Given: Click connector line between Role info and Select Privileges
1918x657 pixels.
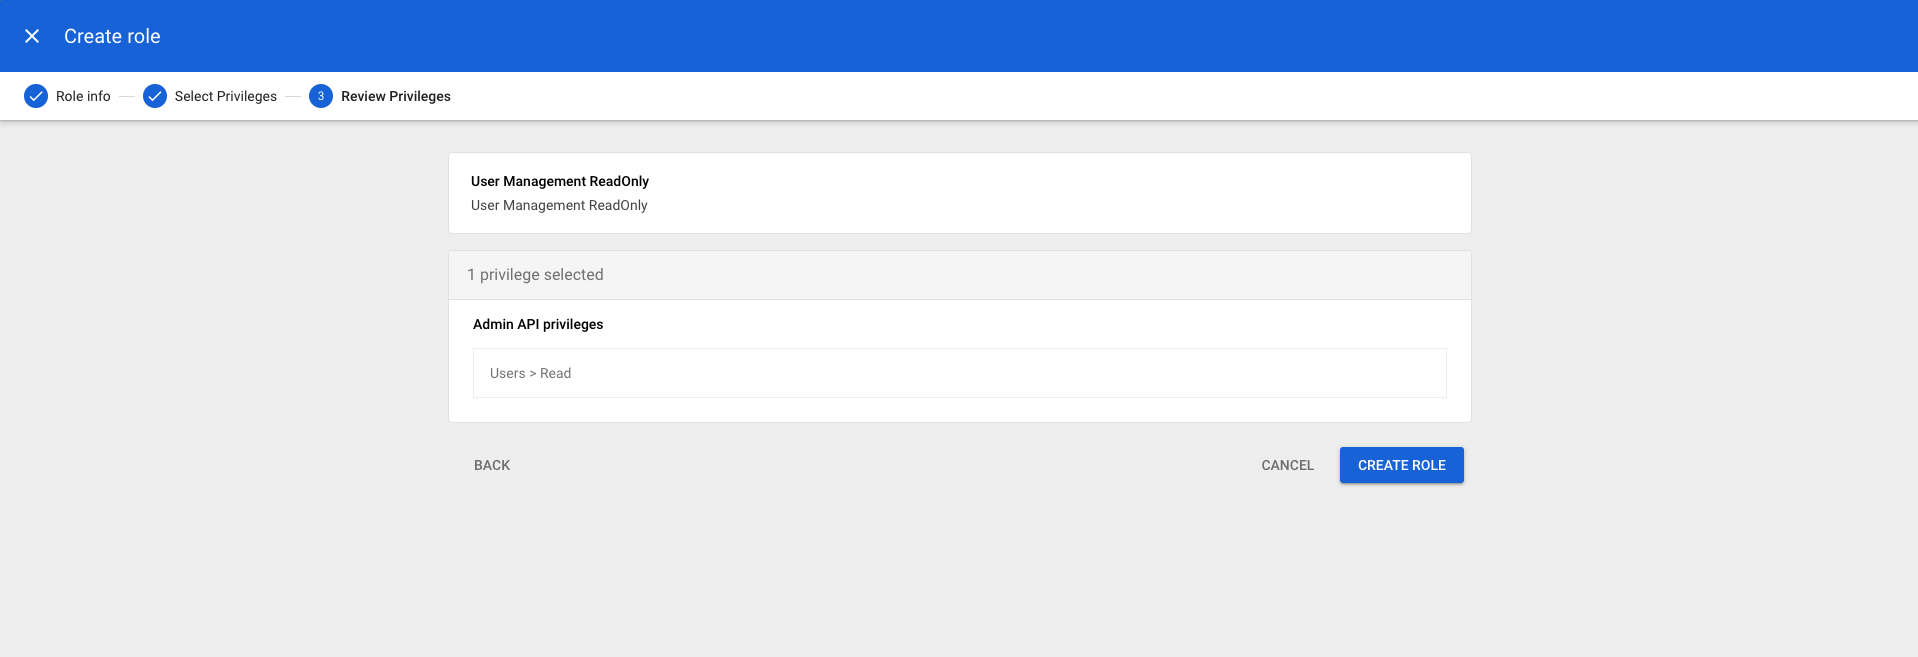Looking at the screenshot, I should pyautogui.click(x=127, y=96).
